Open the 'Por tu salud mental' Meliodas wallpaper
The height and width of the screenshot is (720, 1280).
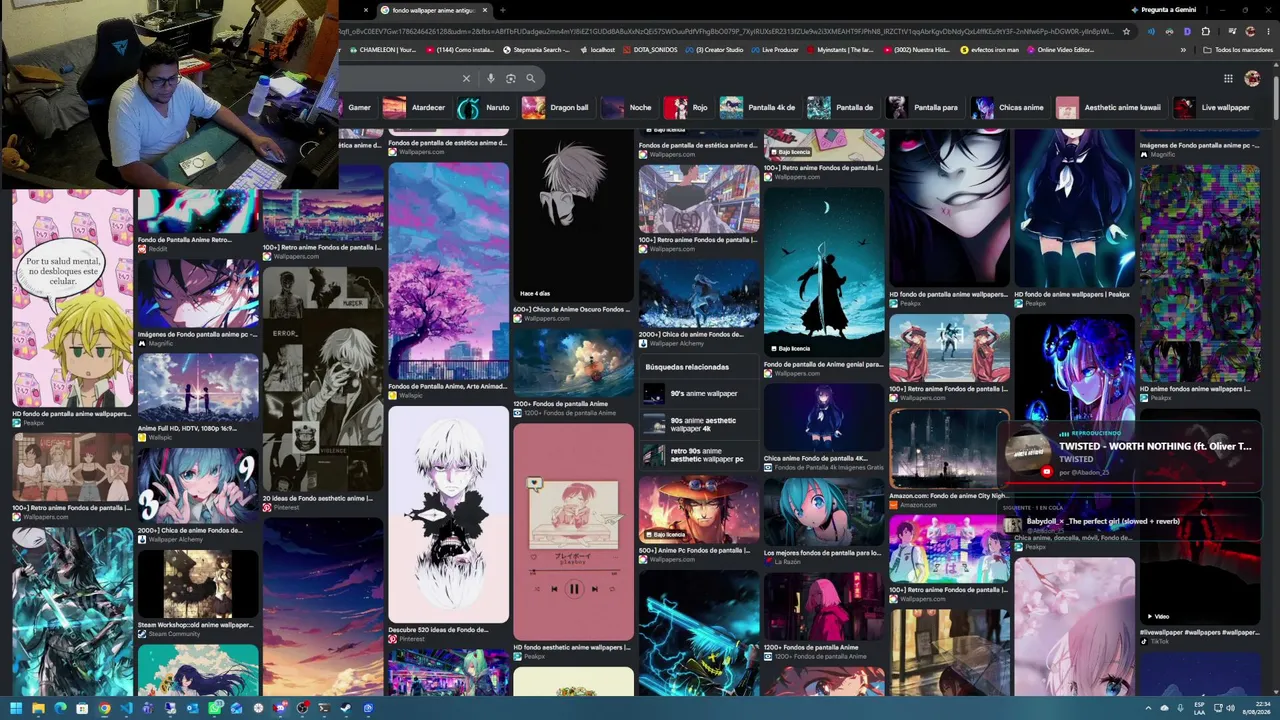pyautogui.click(x=72, y=298)
